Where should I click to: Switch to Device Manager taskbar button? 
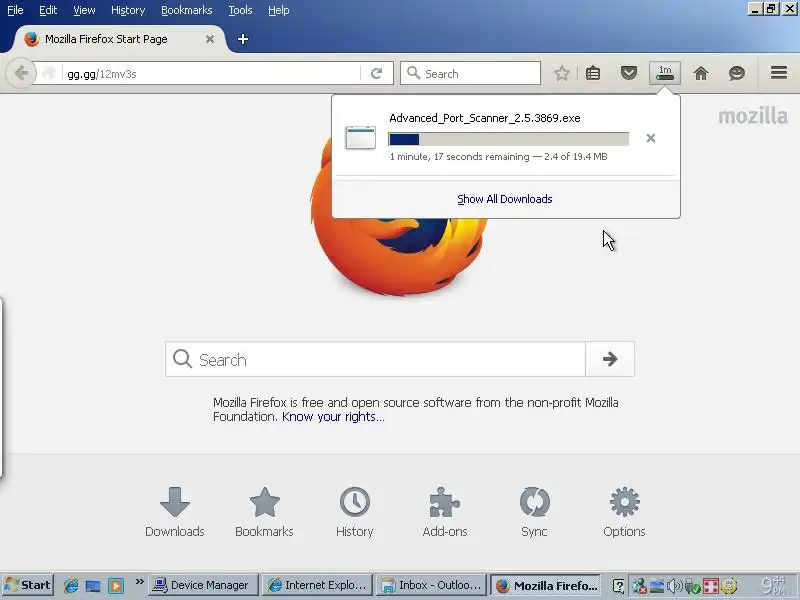coord(203,585)
